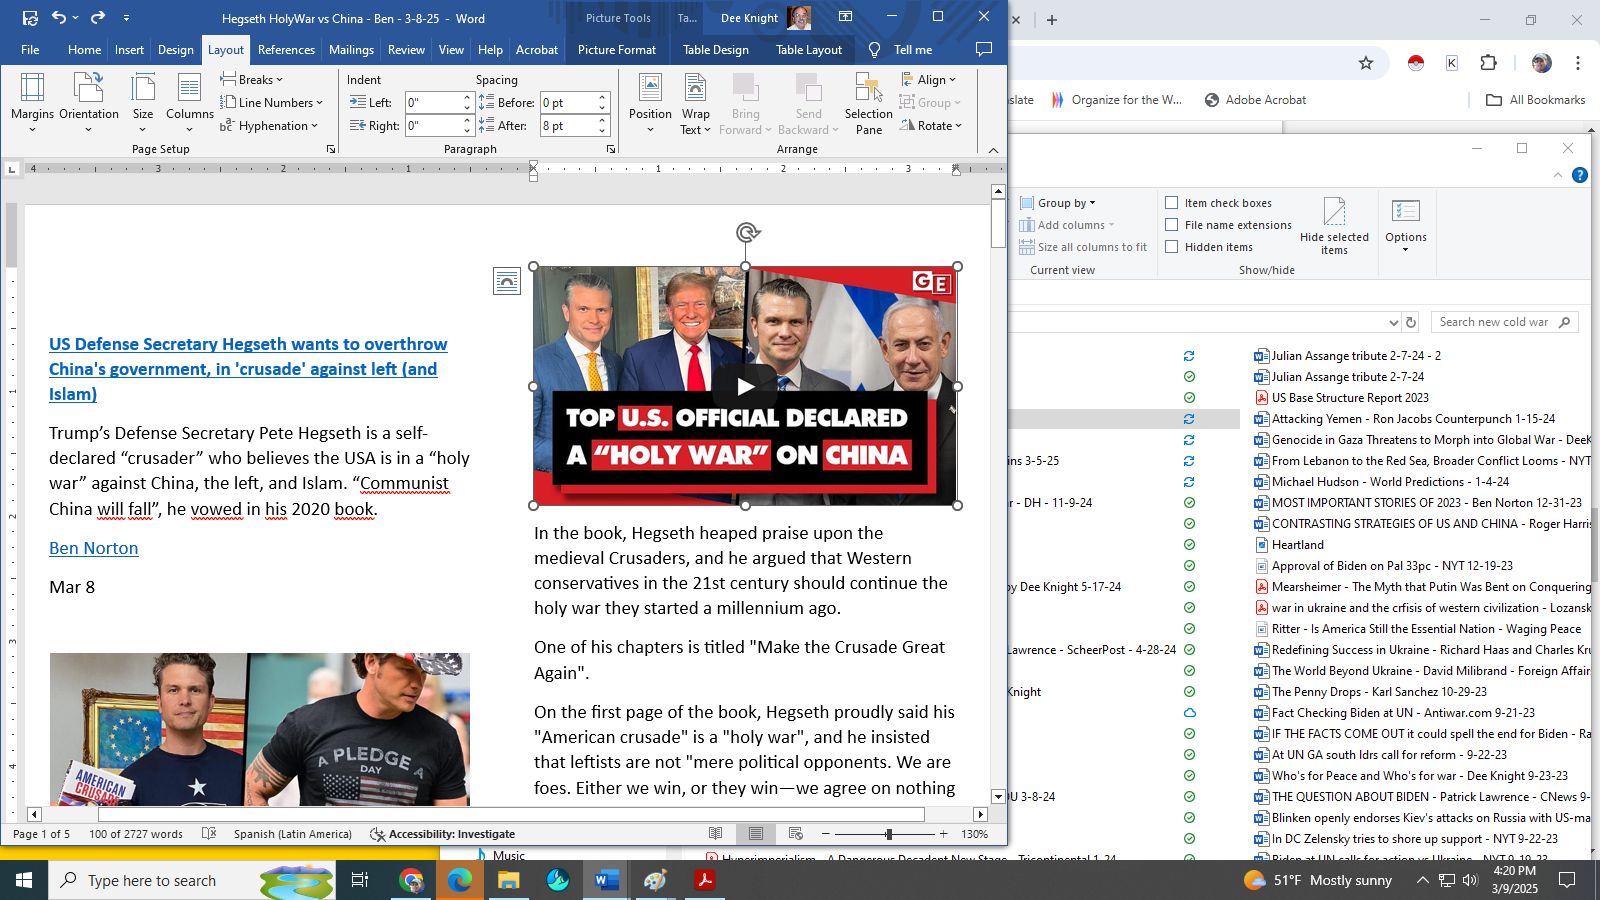Open Ribbon Display Options in Word title bar
This screenshot has height=900, width=1600.
click(x=845, y=17)
